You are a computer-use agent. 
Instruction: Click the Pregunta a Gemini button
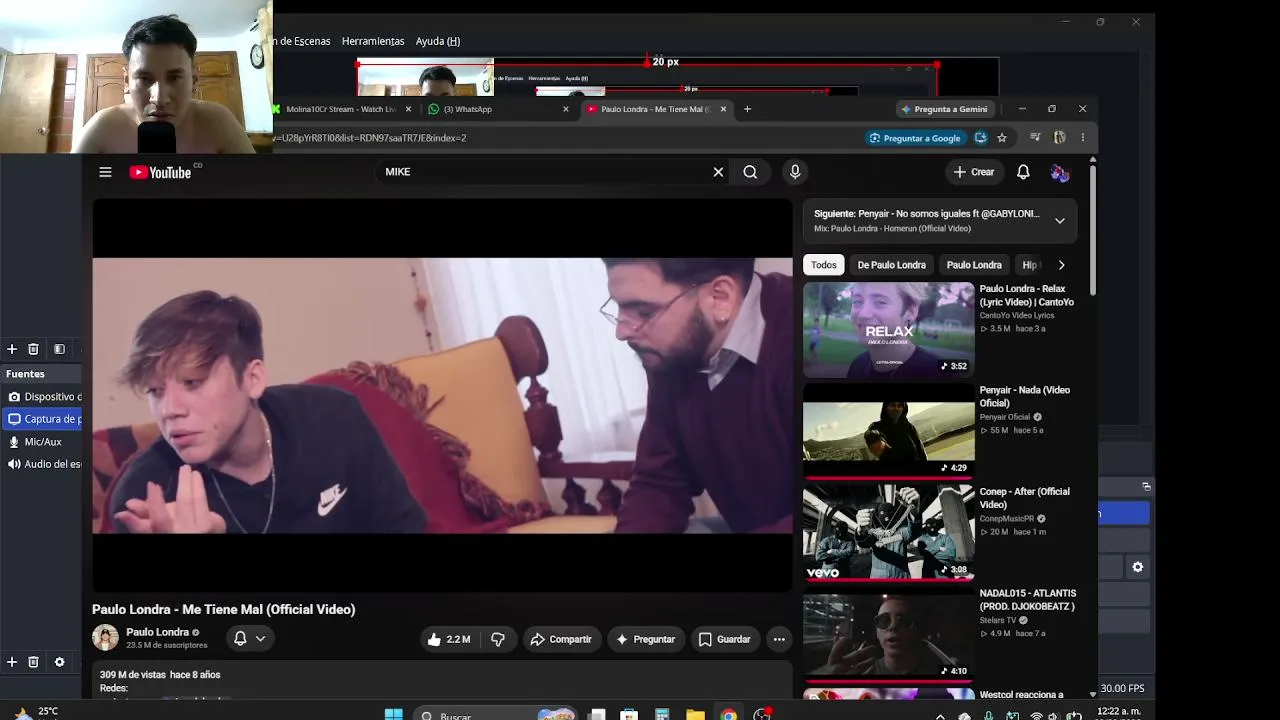(x=945, y=109)
